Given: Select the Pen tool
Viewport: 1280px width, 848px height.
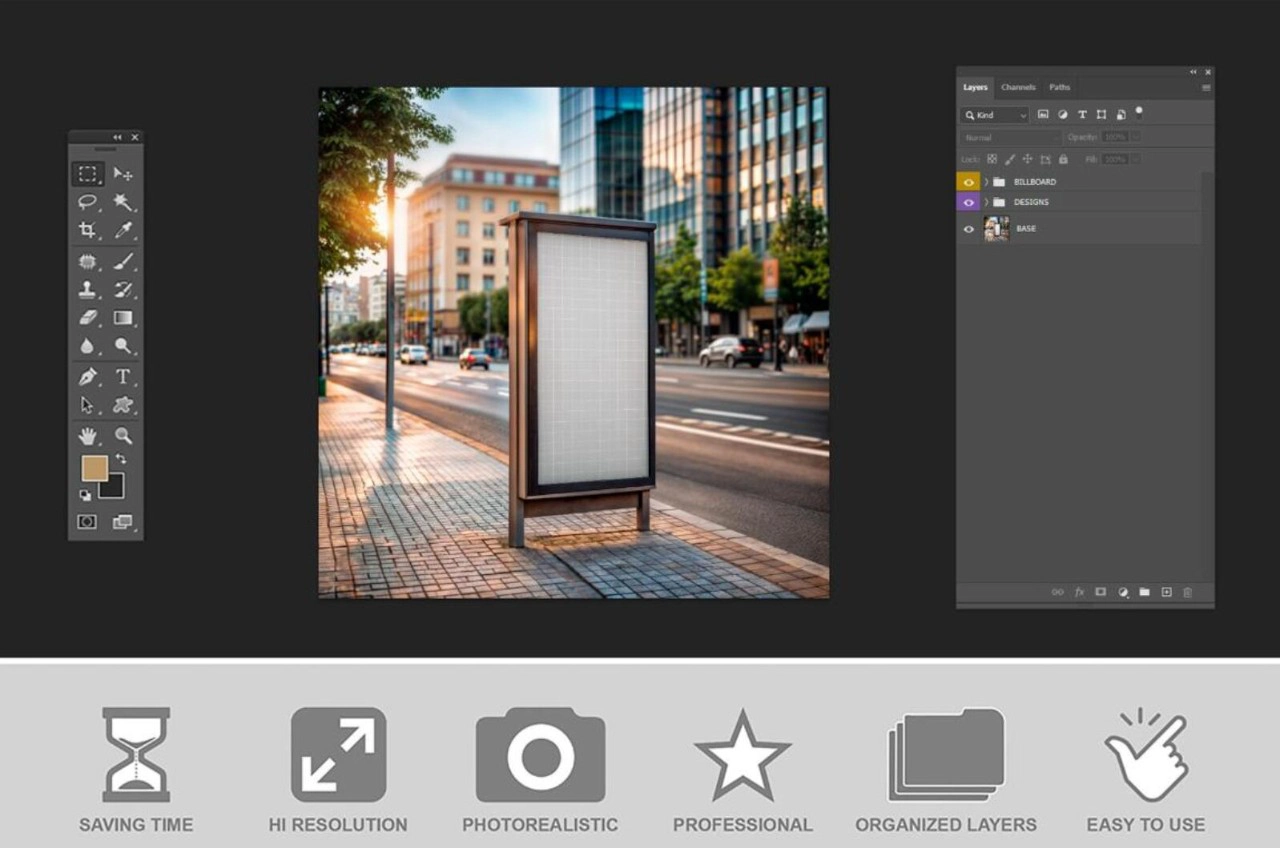Looking at the screenshot, I should 88,377.
